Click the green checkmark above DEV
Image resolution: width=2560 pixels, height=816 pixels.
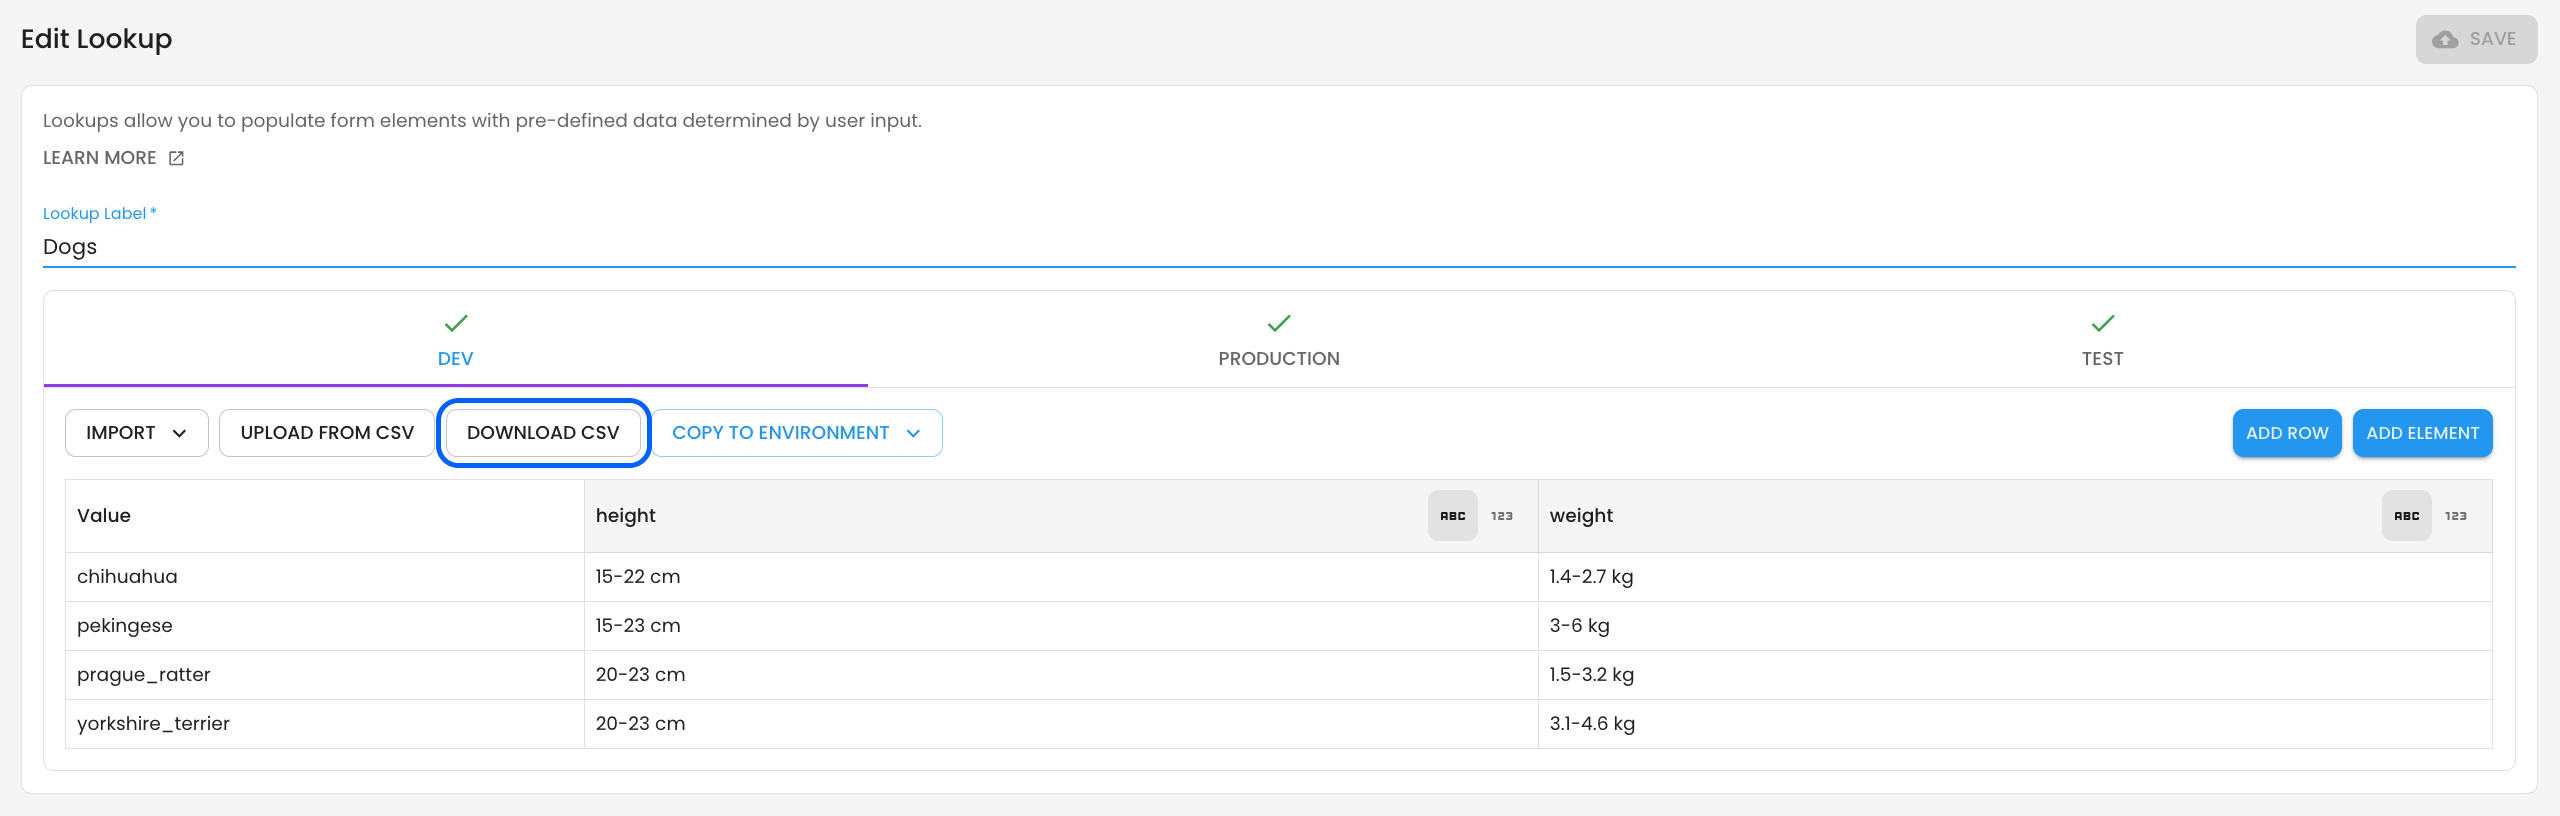pos(456,323)
